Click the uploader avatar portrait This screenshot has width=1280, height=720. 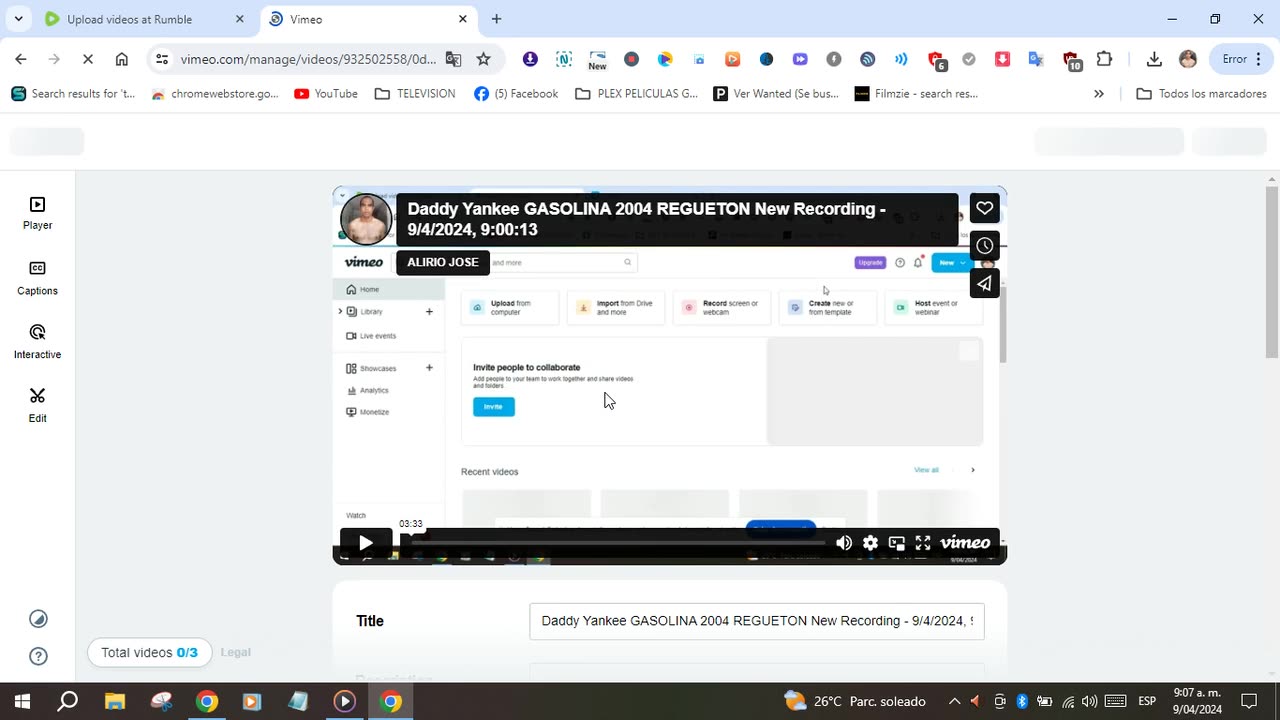pyautogui.click(x=366, y=220)
